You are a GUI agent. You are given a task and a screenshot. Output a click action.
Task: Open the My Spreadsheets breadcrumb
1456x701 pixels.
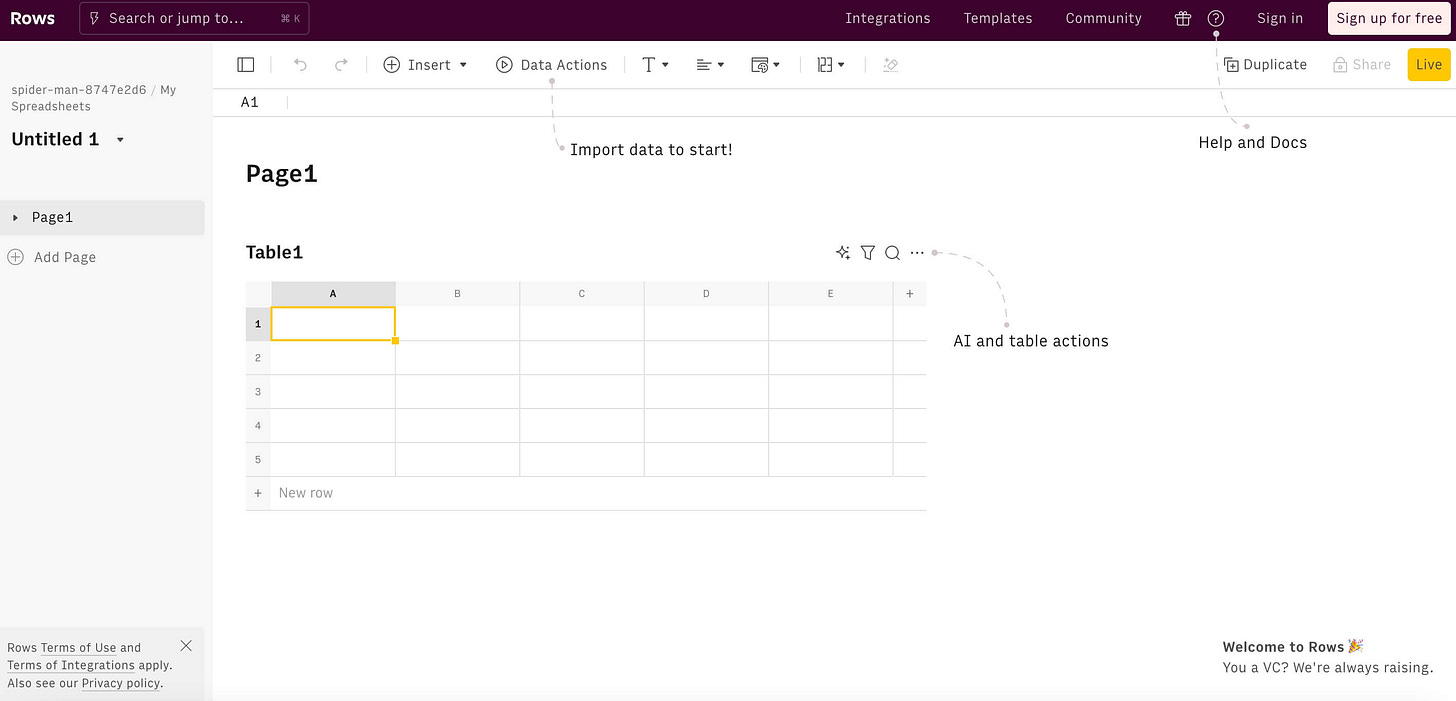click(93, 98)
